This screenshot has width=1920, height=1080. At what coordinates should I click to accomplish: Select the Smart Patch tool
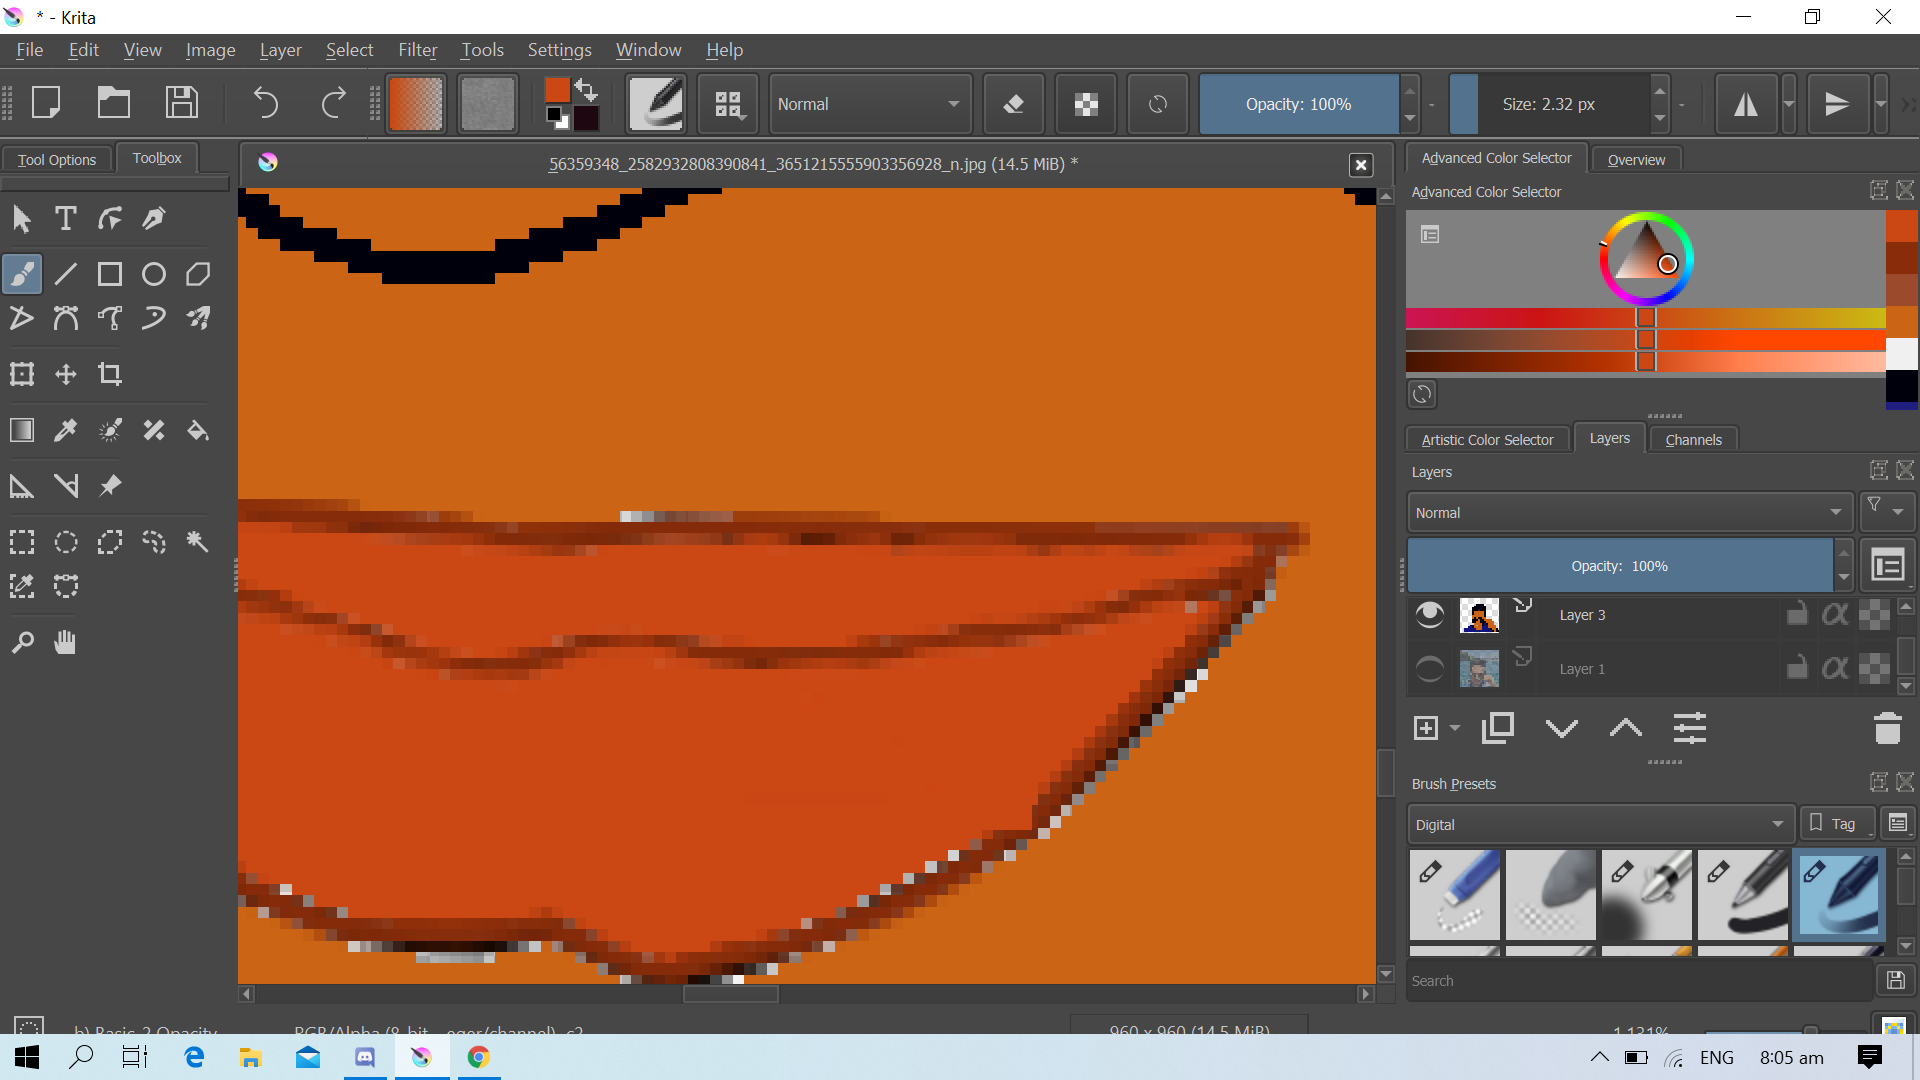154,430
